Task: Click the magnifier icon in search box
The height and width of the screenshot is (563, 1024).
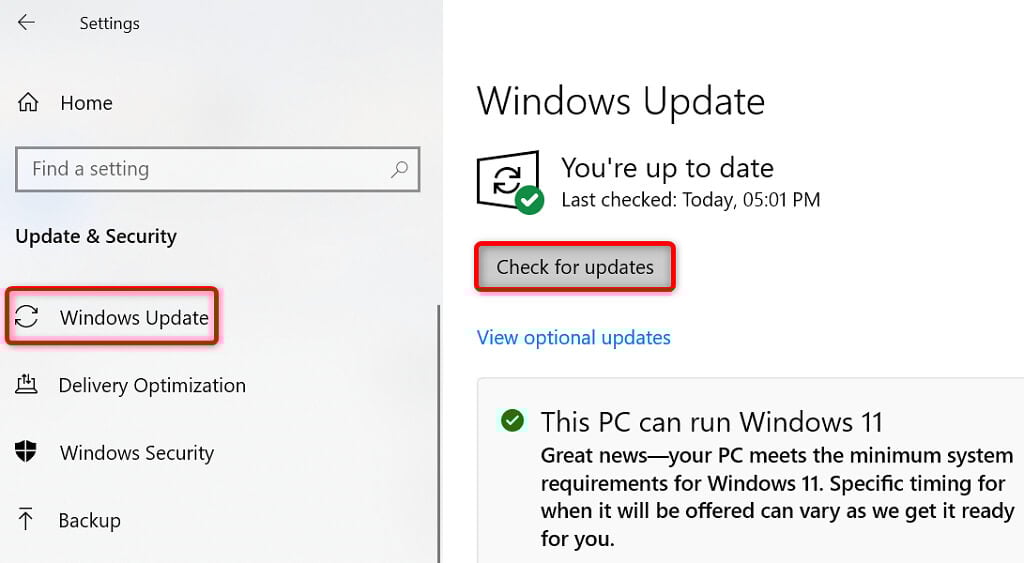Action: click(x=399, y=169)
